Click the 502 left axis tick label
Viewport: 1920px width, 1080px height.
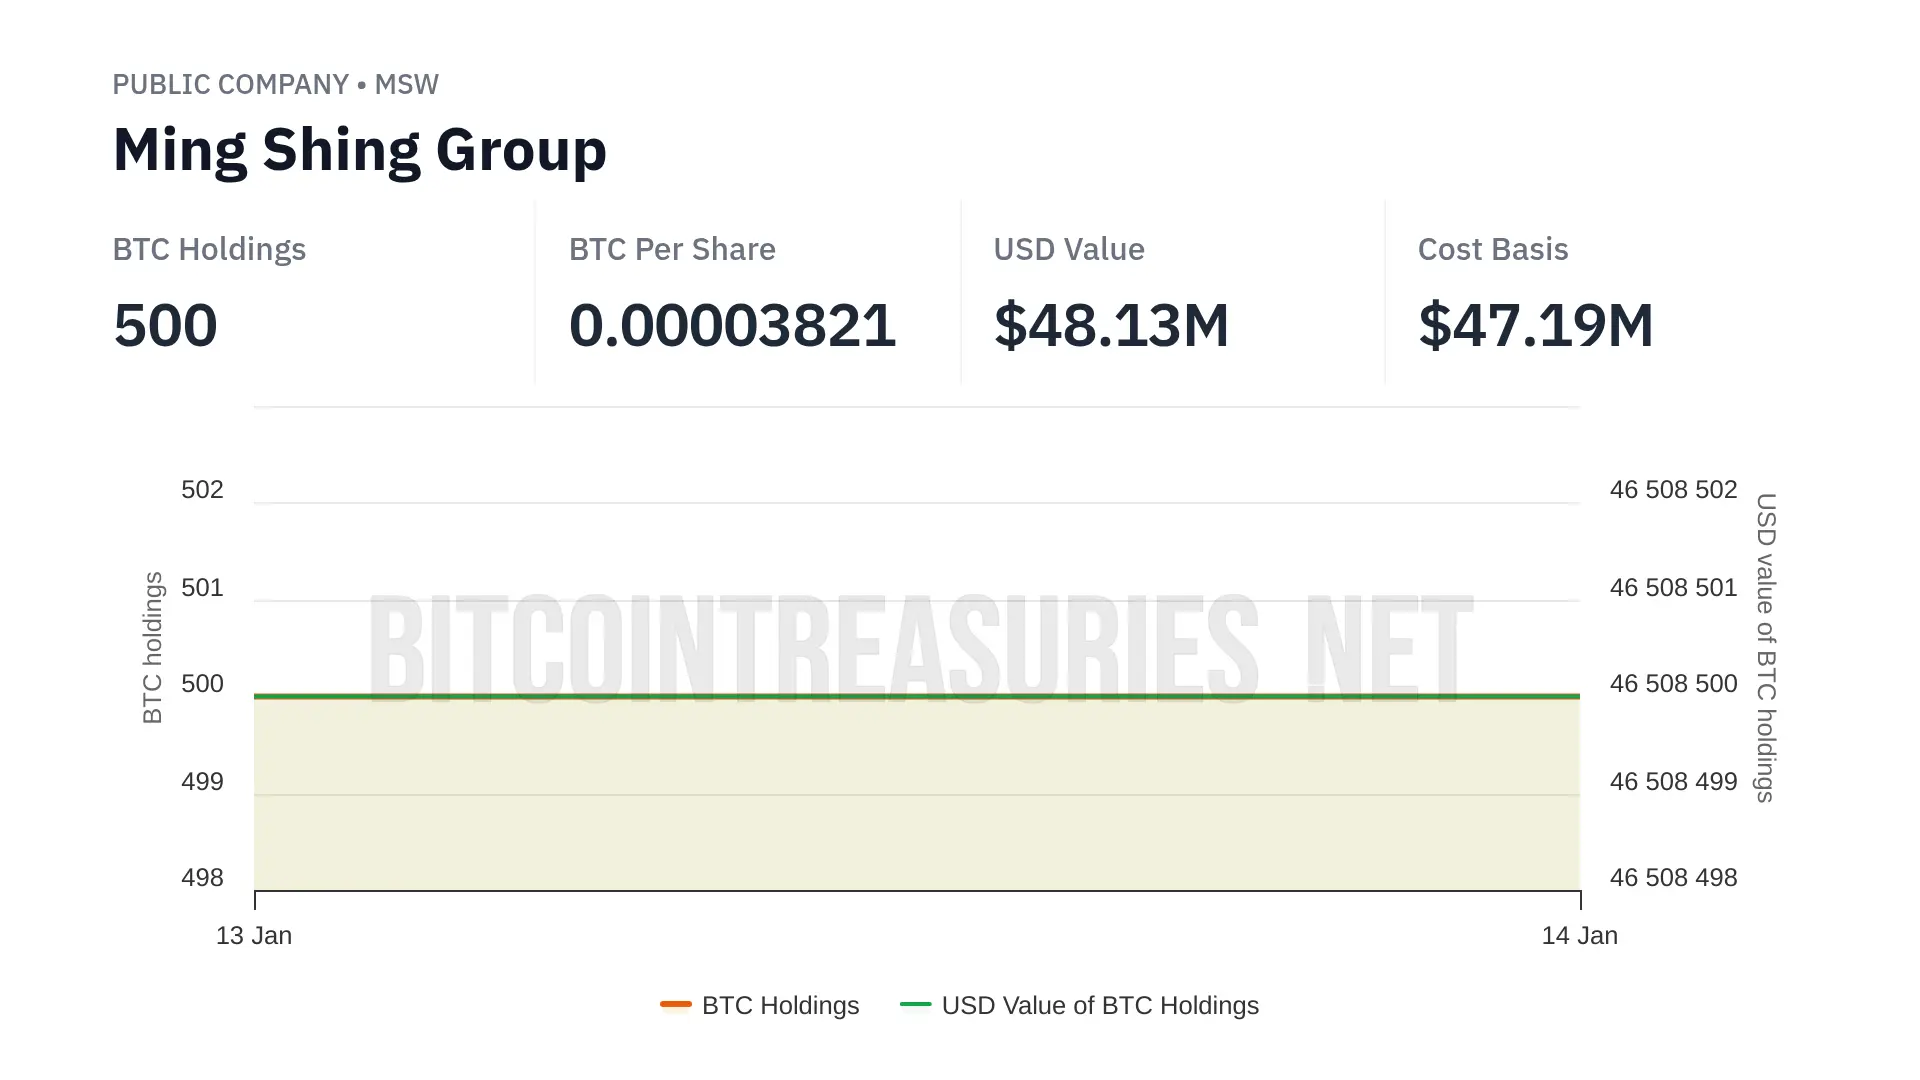(202, 489)
